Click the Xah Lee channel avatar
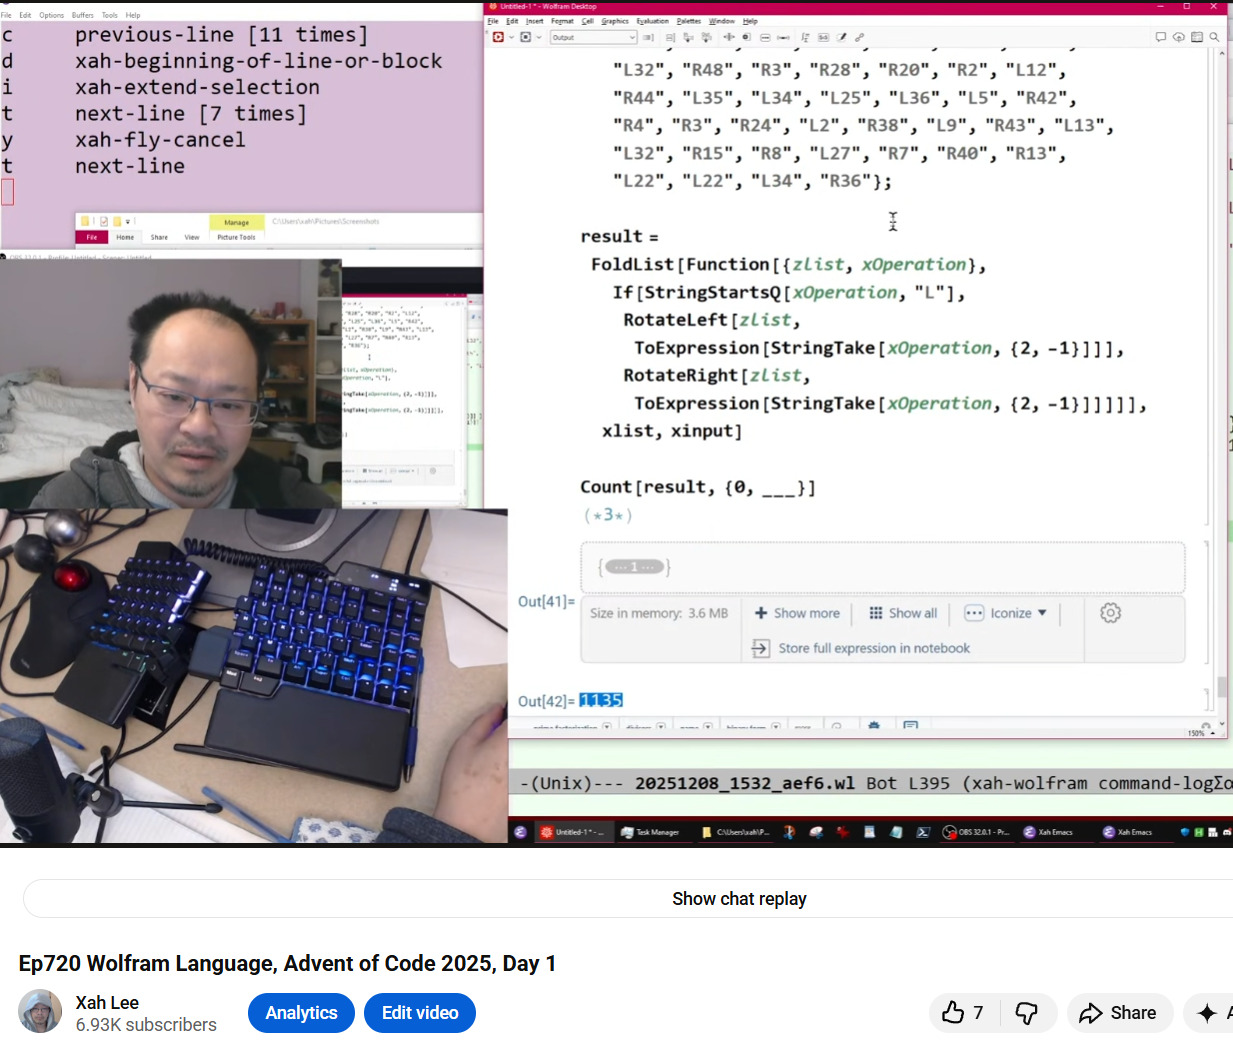 (40, 1012)
